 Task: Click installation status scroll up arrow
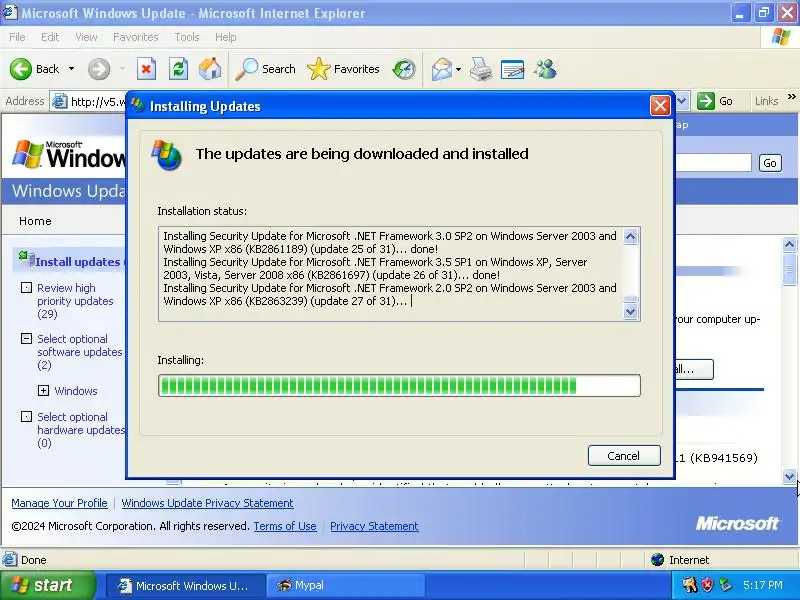coord(631,236)
